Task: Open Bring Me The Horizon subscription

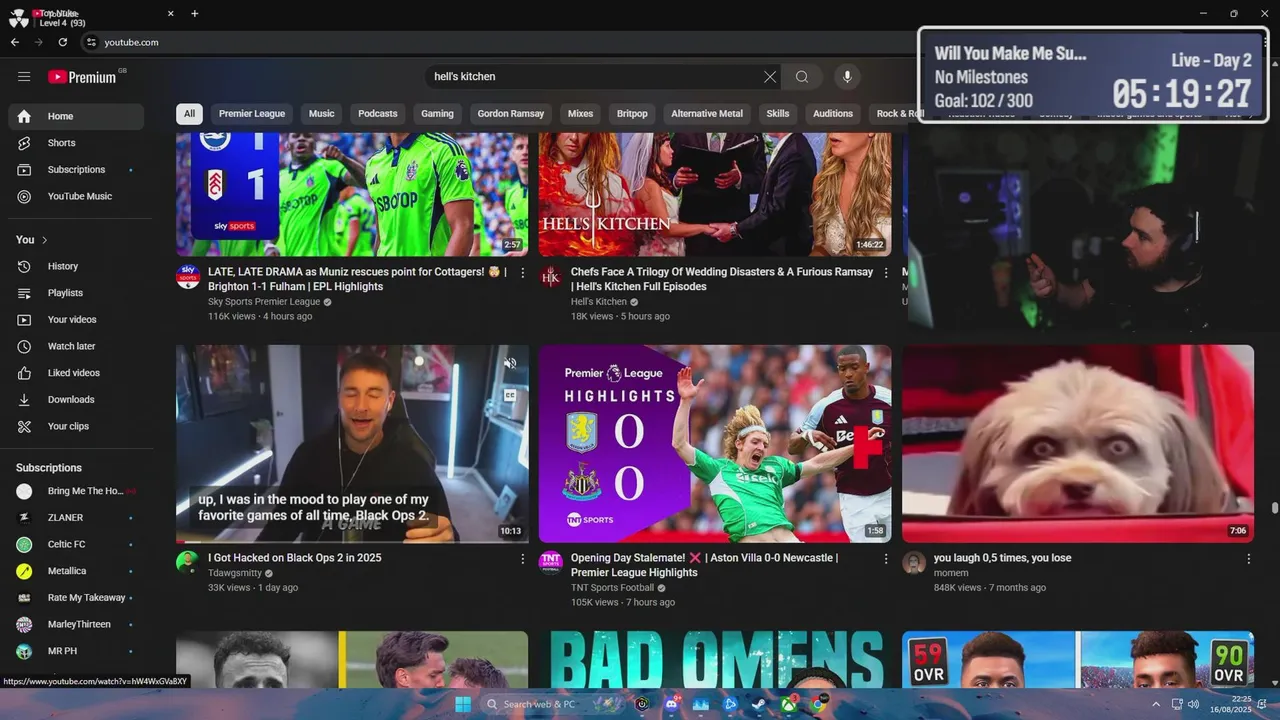Action: 76,491
